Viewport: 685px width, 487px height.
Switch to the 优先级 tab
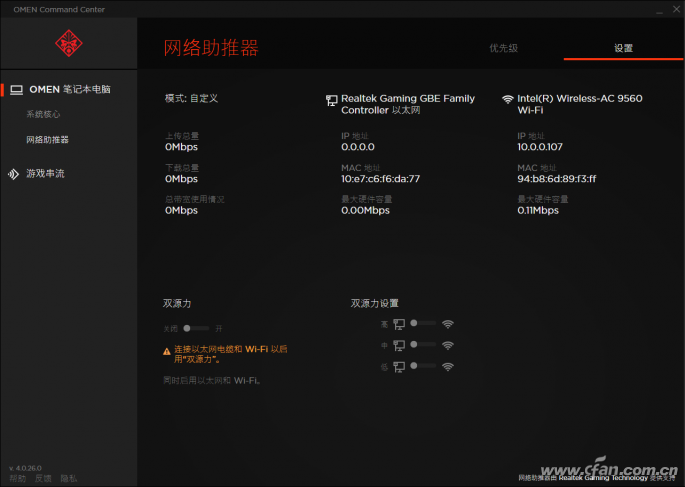[x=503, y=48]
